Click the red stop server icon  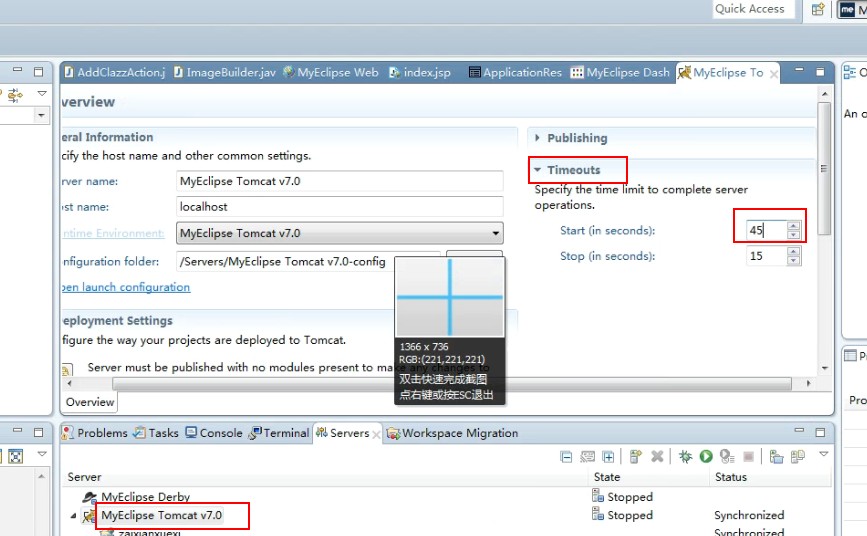pyautogui.click(x=749, y=457)
